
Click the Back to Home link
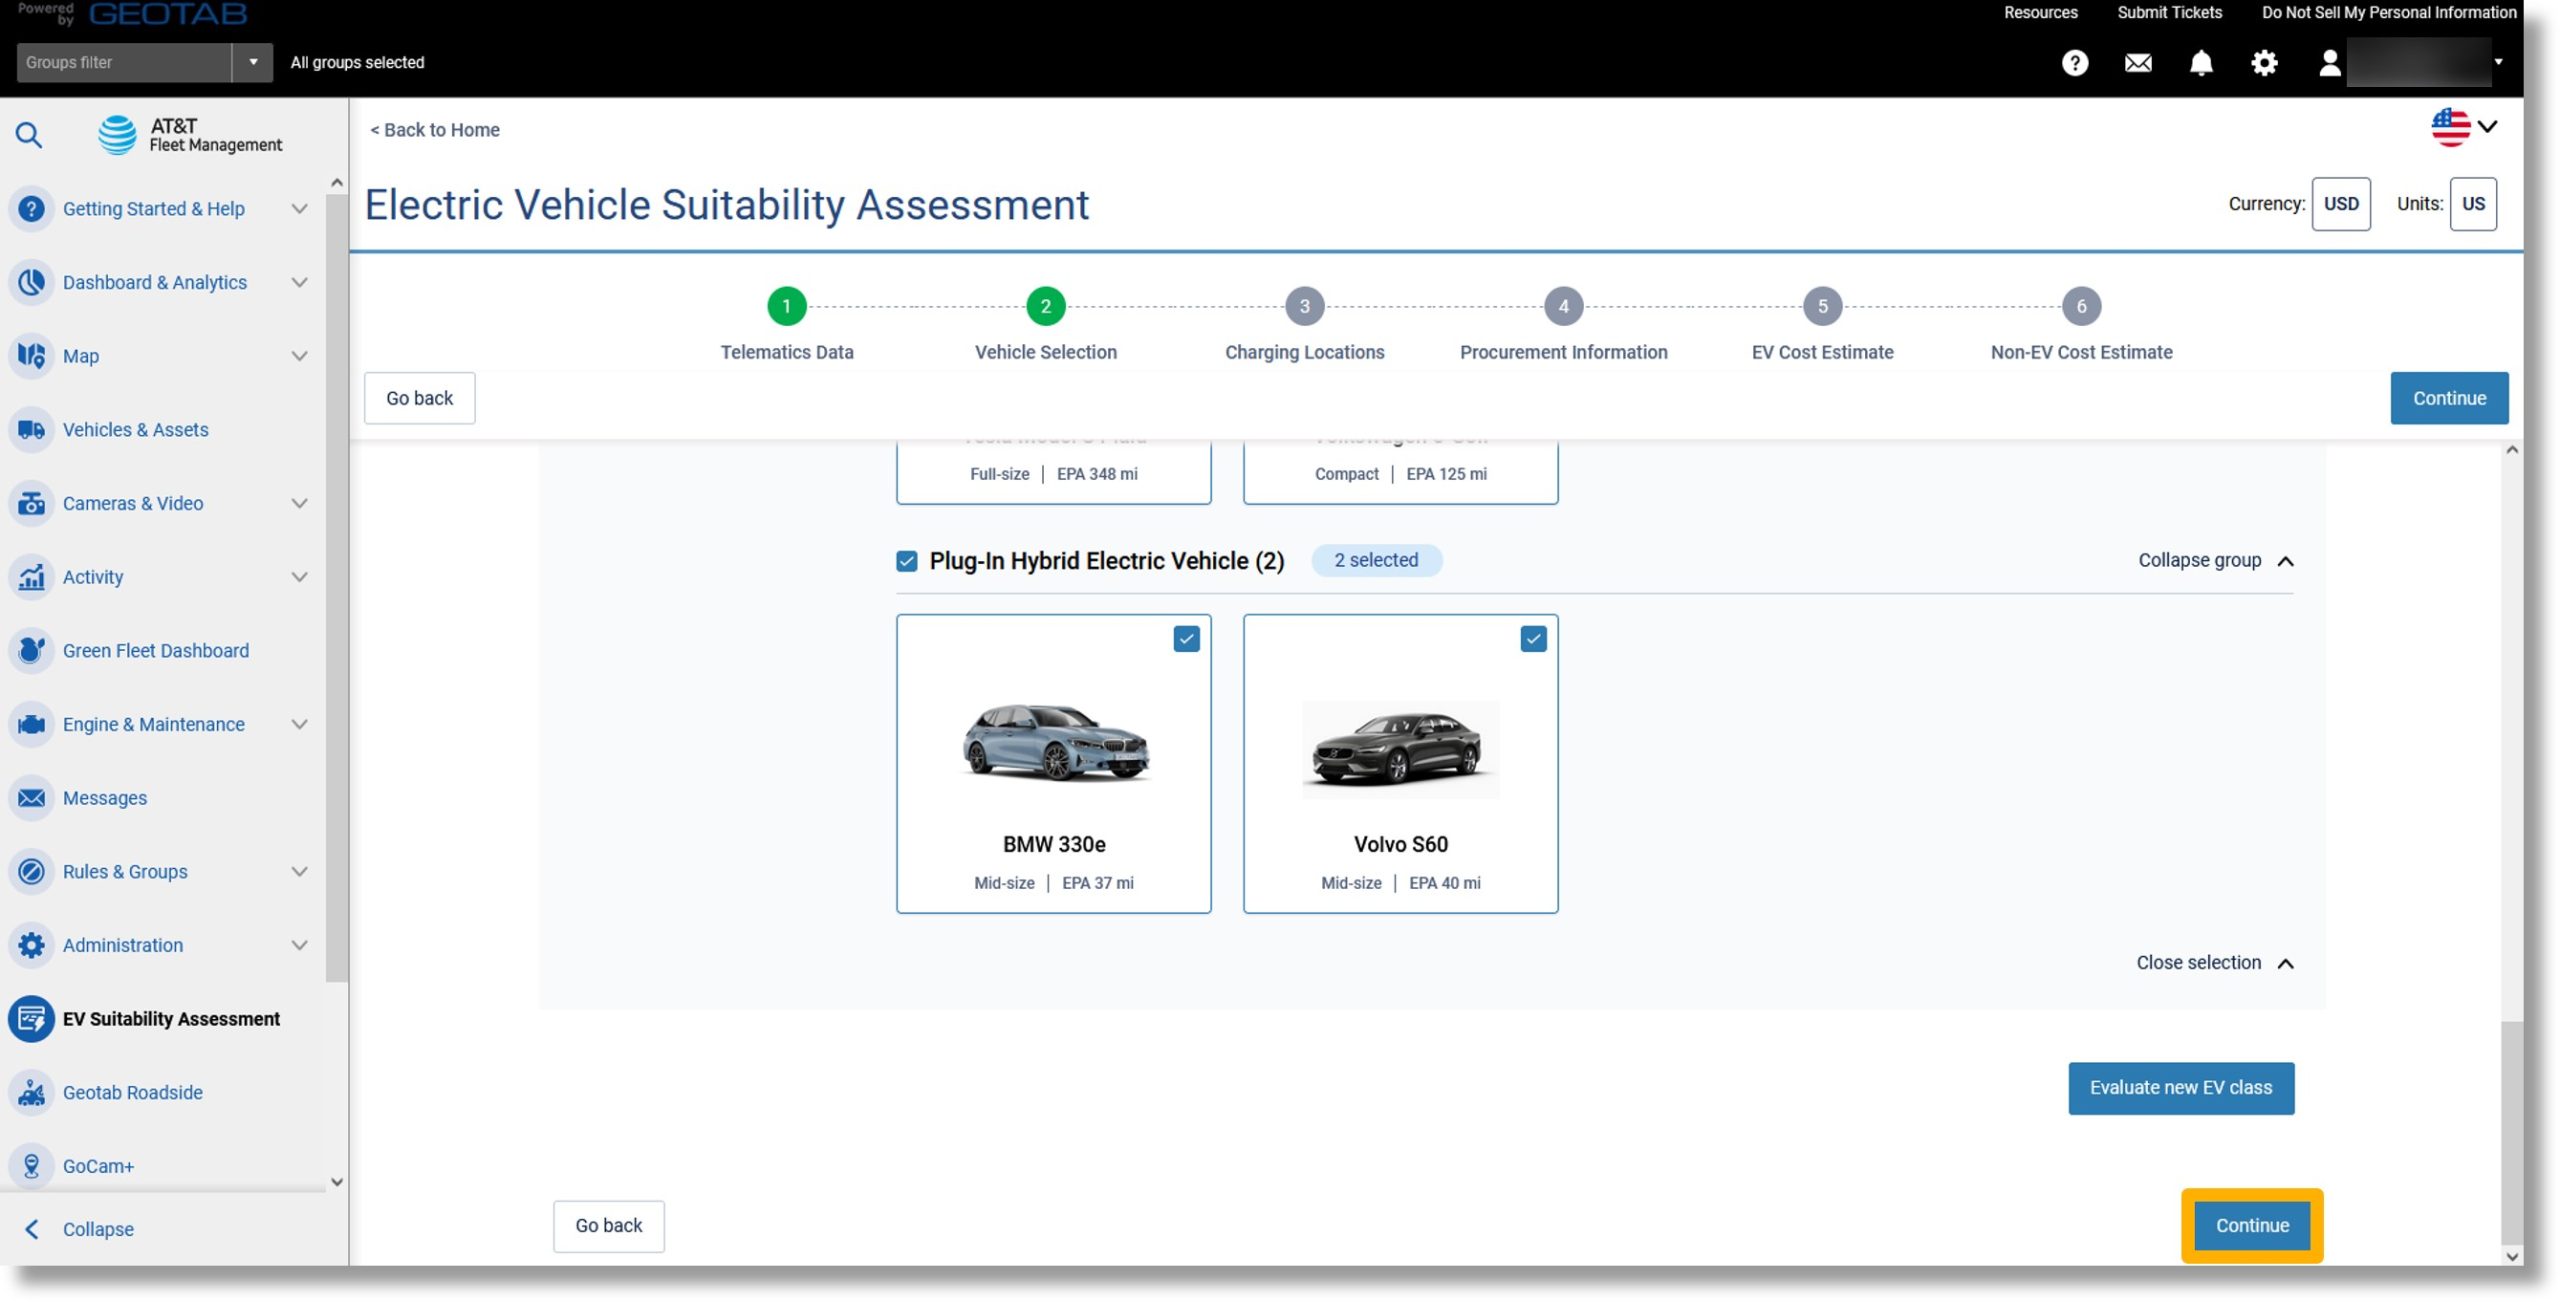click(x=435, y=130)
